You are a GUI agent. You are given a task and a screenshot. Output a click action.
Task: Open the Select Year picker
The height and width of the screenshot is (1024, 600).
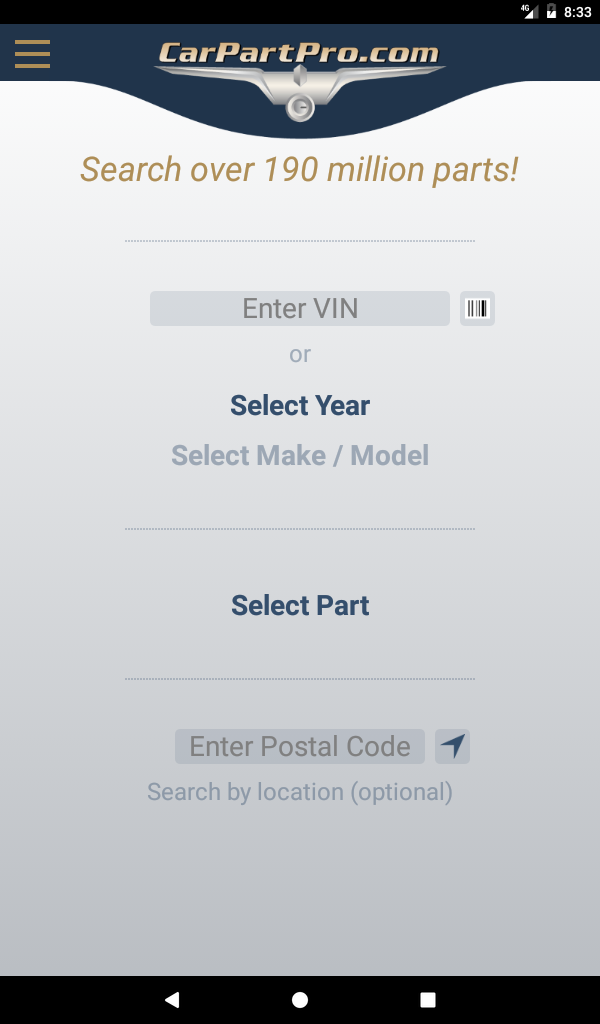point(300,405)
